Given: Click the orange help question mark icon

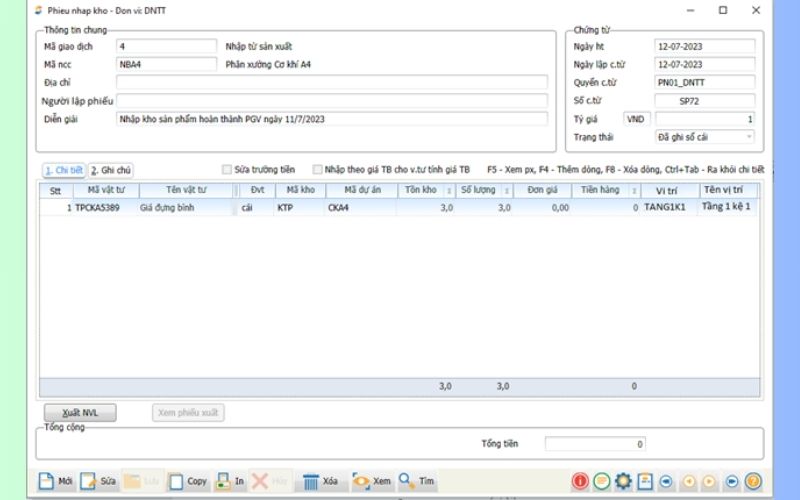Looking at the screenshot, I should (753, 481).
